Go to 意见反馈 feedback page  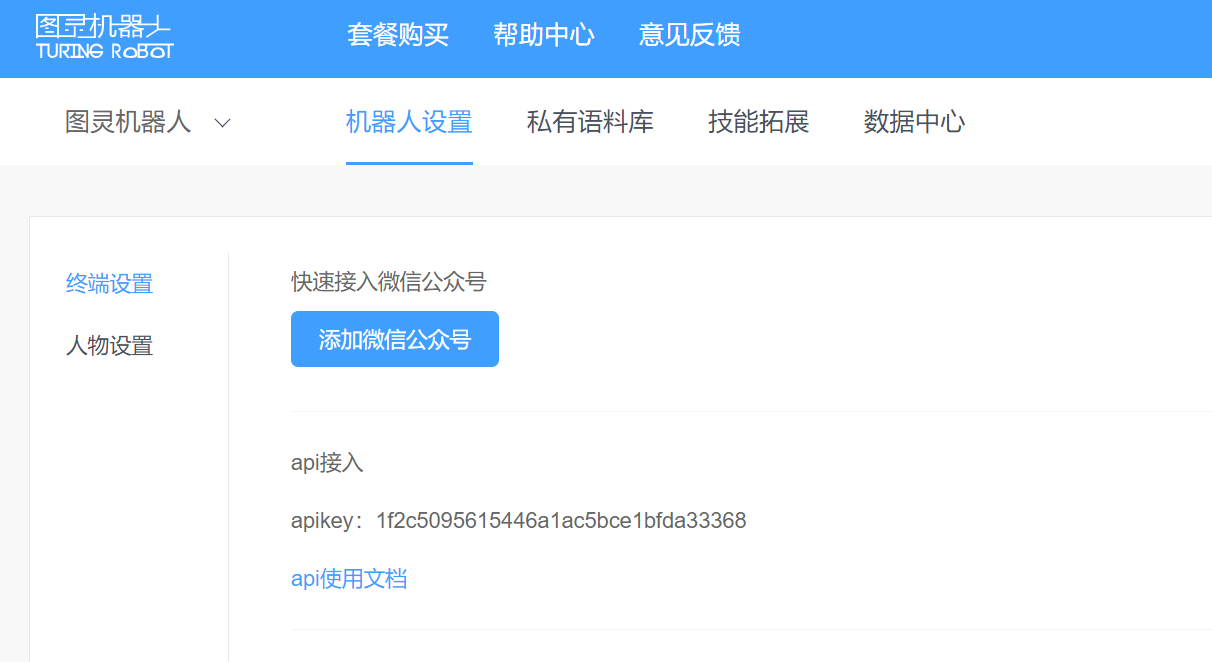pos(690,36)
